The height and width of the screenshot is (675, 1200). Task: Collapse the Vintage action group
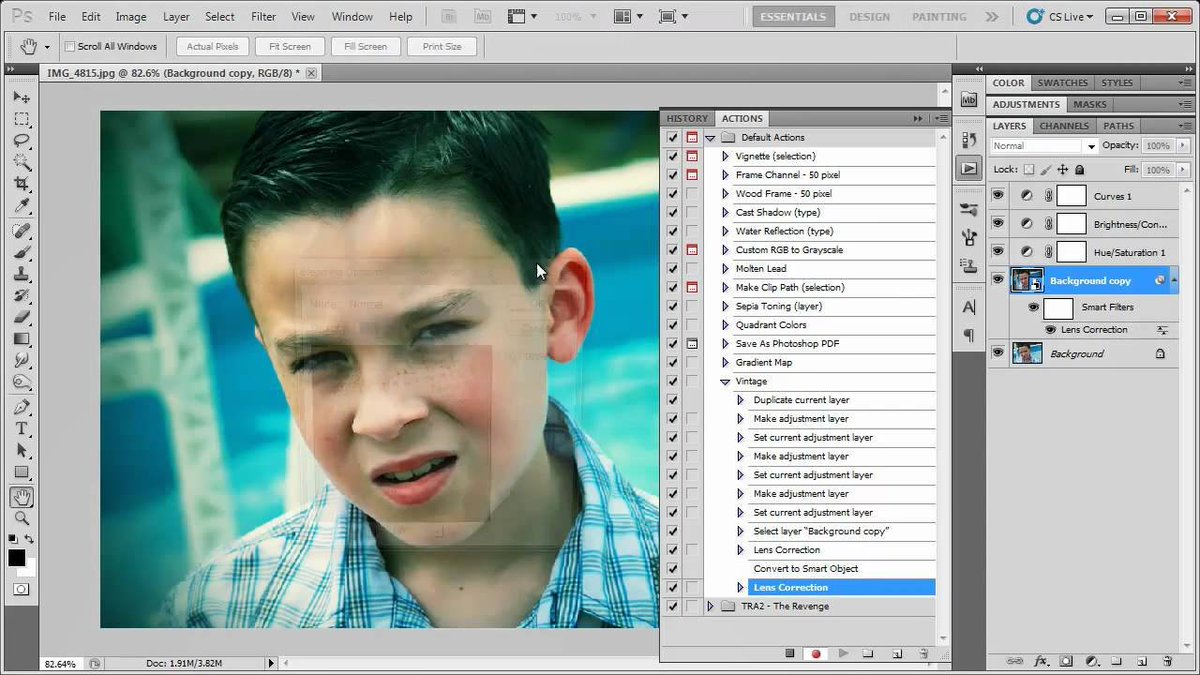[724, 381]
